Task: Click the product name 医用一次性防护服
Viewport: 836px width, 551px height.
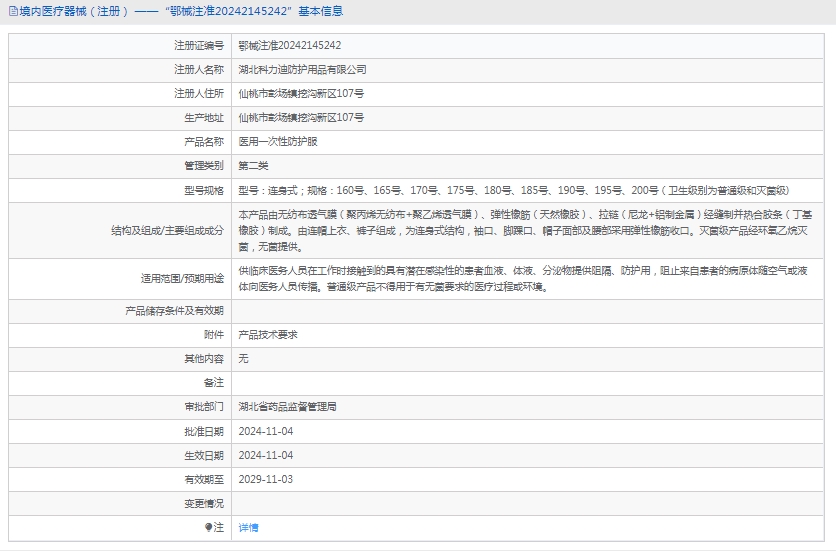Action: (278, 142)
